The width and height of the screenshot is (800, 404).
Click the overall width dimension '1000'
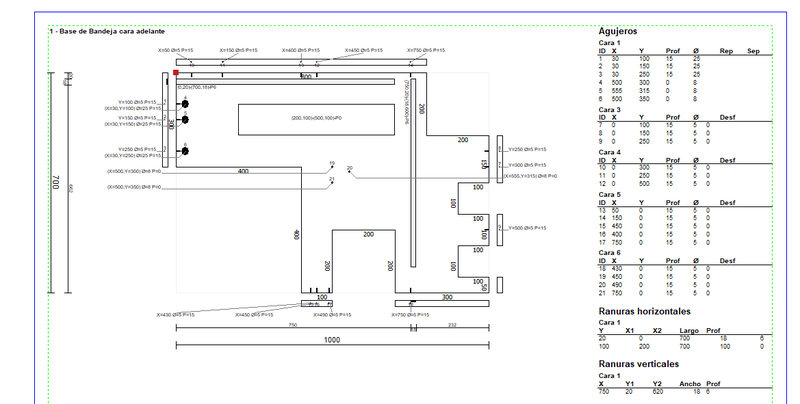pyautogui.click(x=332, y=340)
